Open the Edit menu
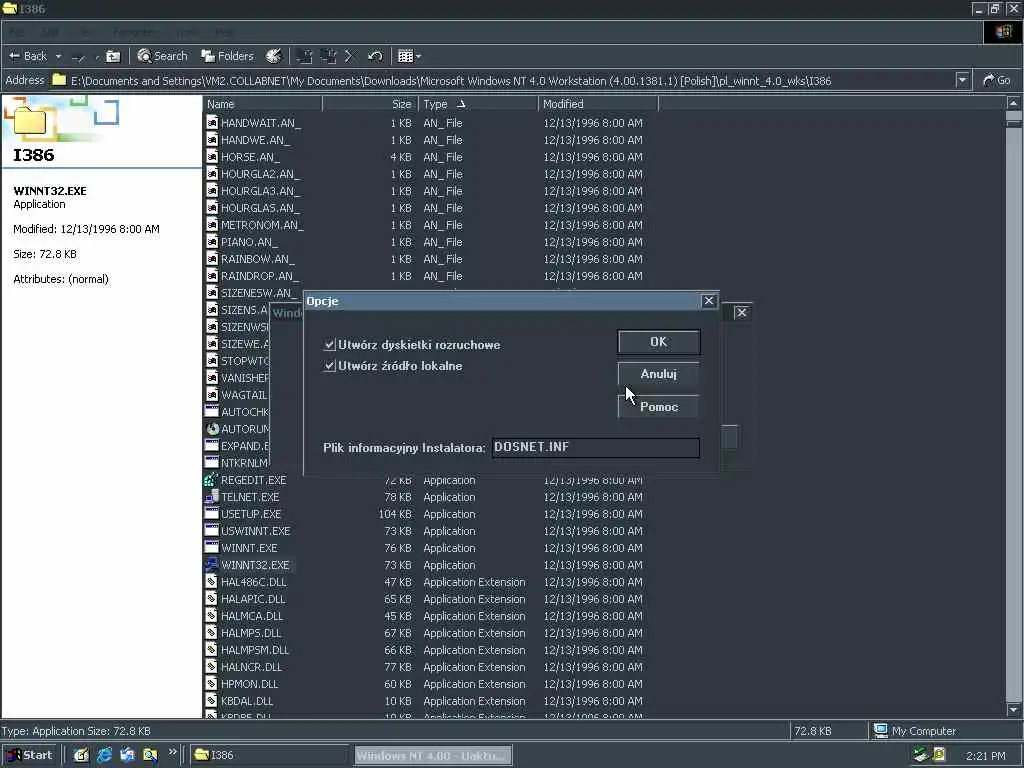Image resolution: width=1024 pixels, height=768 pixels. coord(49,32)
